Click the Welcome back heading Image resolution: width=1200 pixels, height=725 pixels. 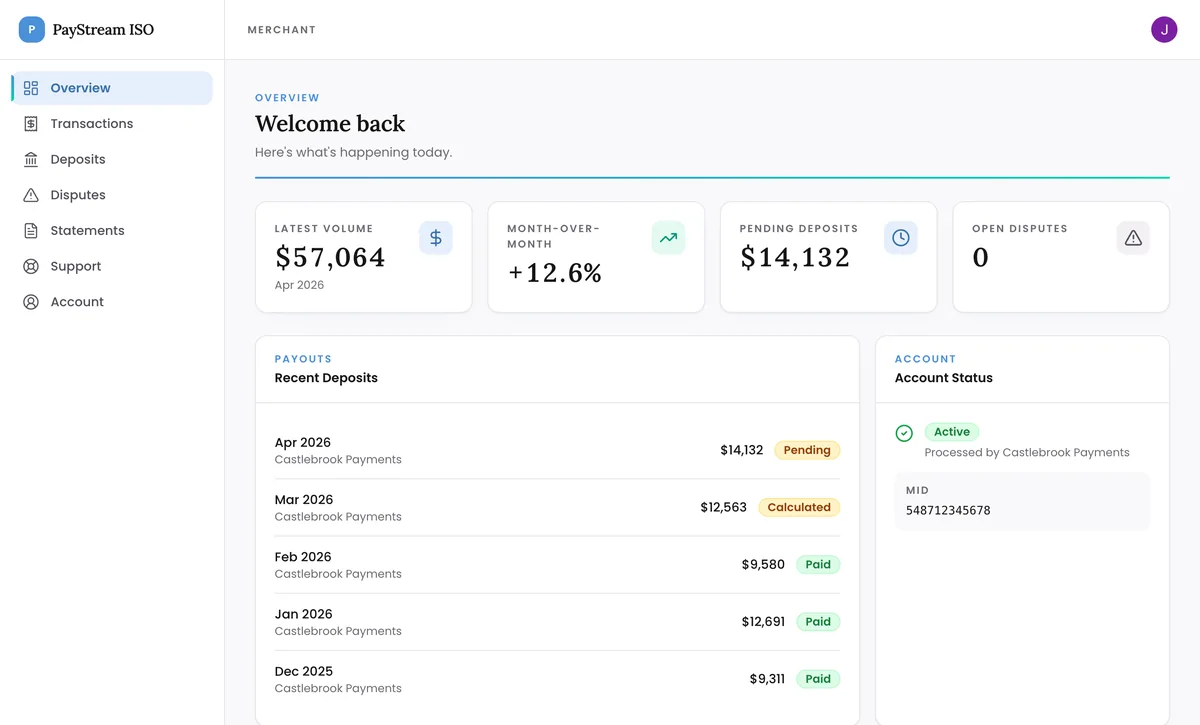coord(330,124)
